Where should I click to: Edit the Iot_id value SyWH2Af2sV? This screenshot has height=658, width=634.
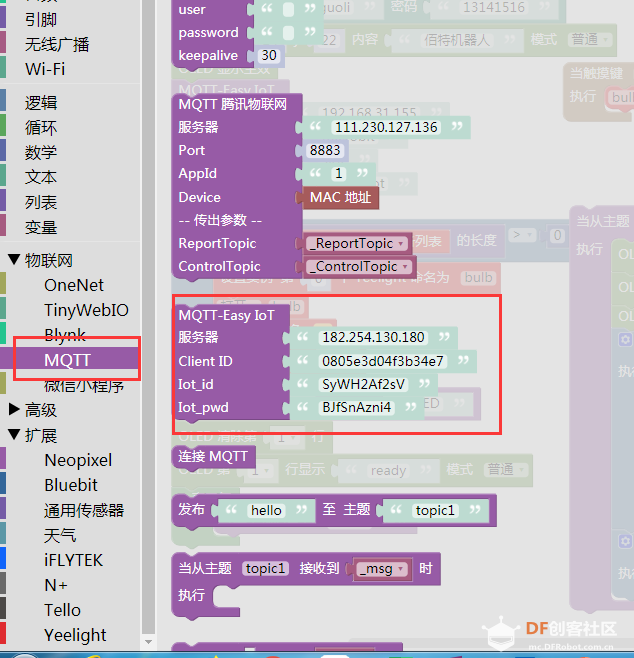[363, 384]
